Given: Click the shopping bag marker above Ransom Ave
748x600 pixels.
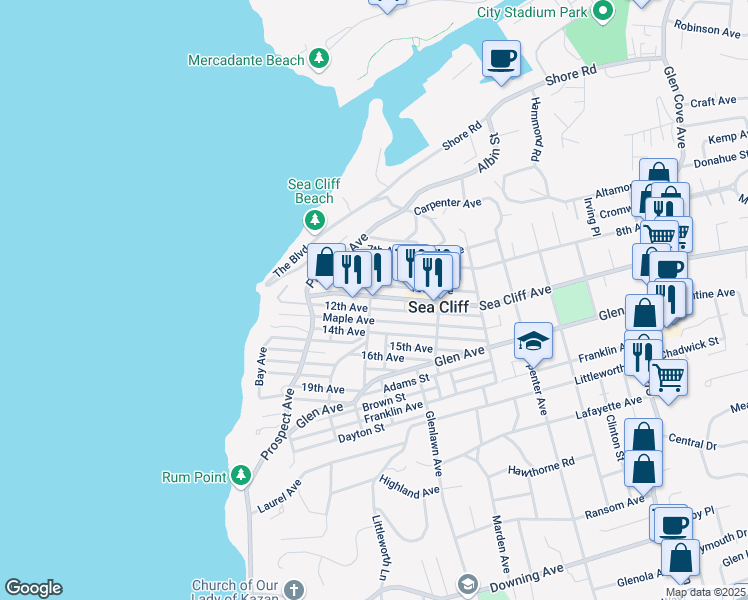Looking at the screenshot, I should (x=645, y=468).
